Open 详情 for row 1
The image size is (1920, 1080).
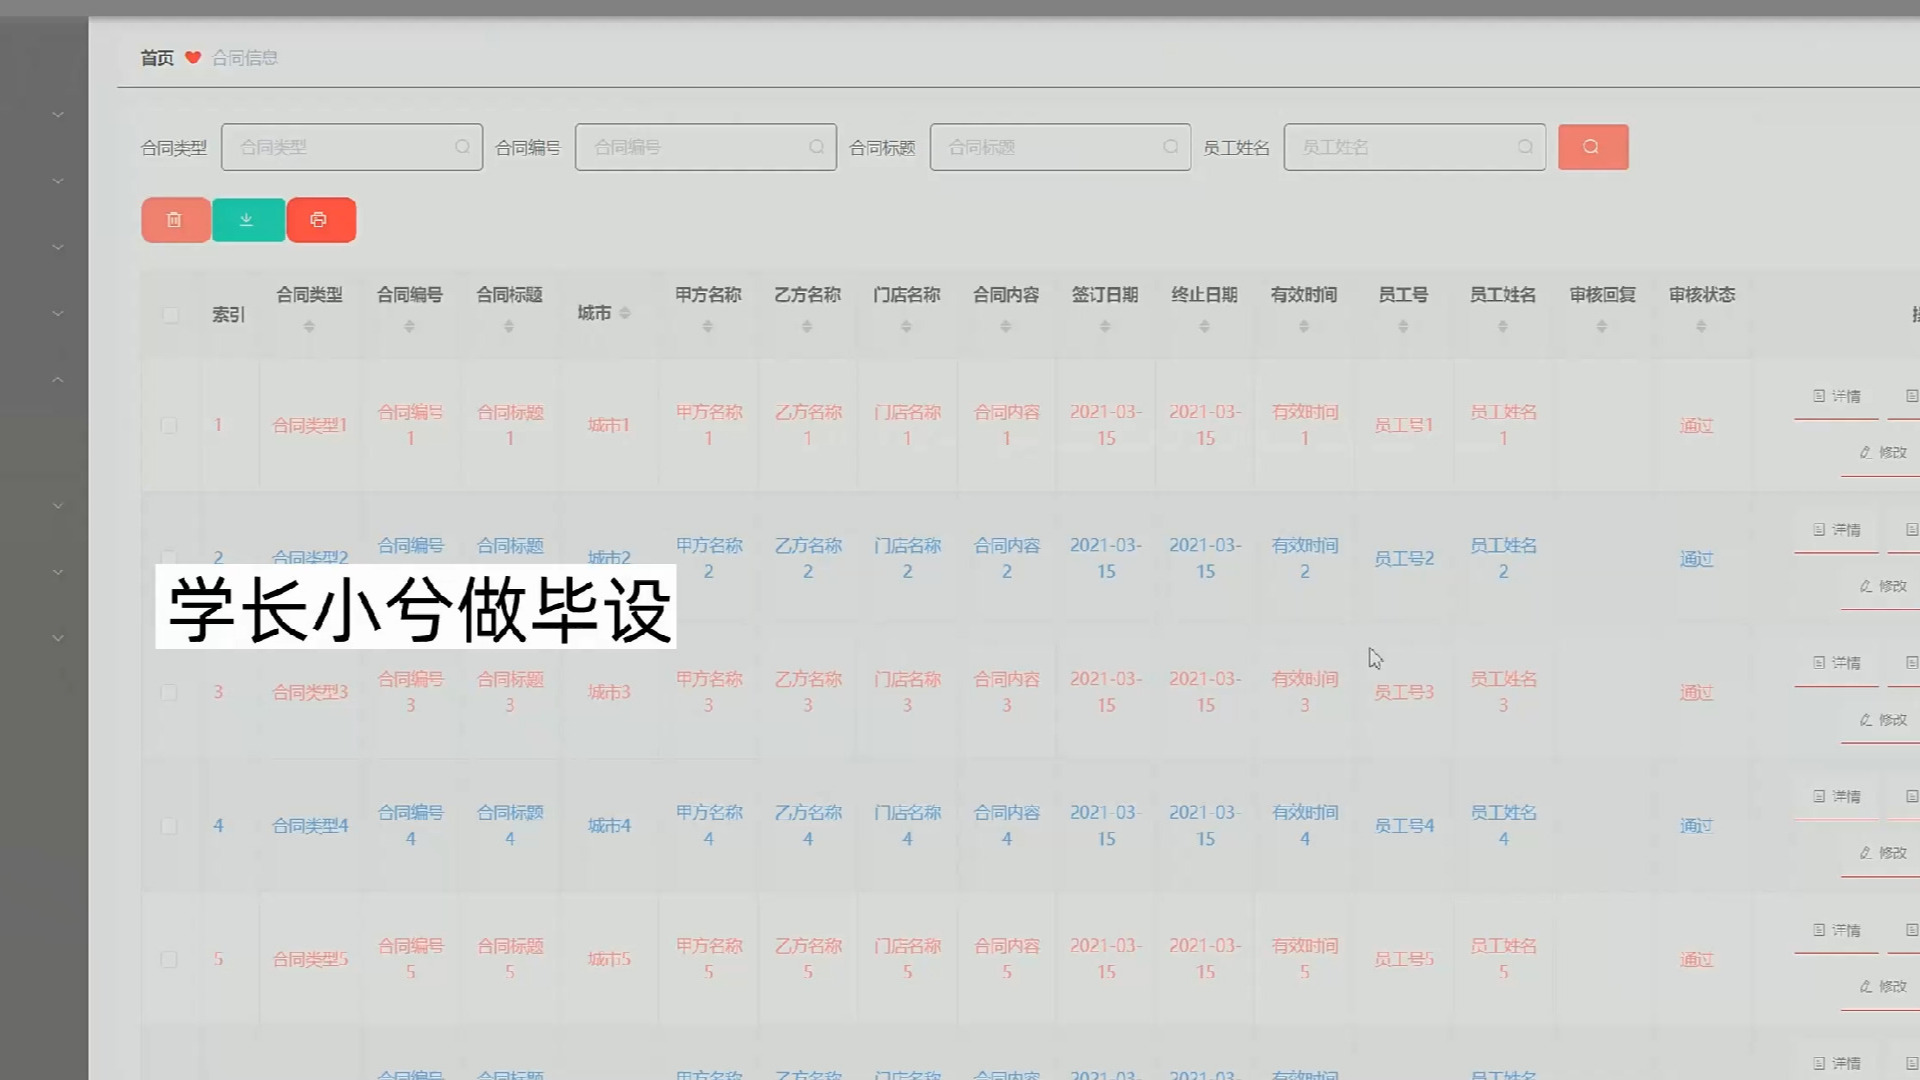click(x=1837, y=397)
